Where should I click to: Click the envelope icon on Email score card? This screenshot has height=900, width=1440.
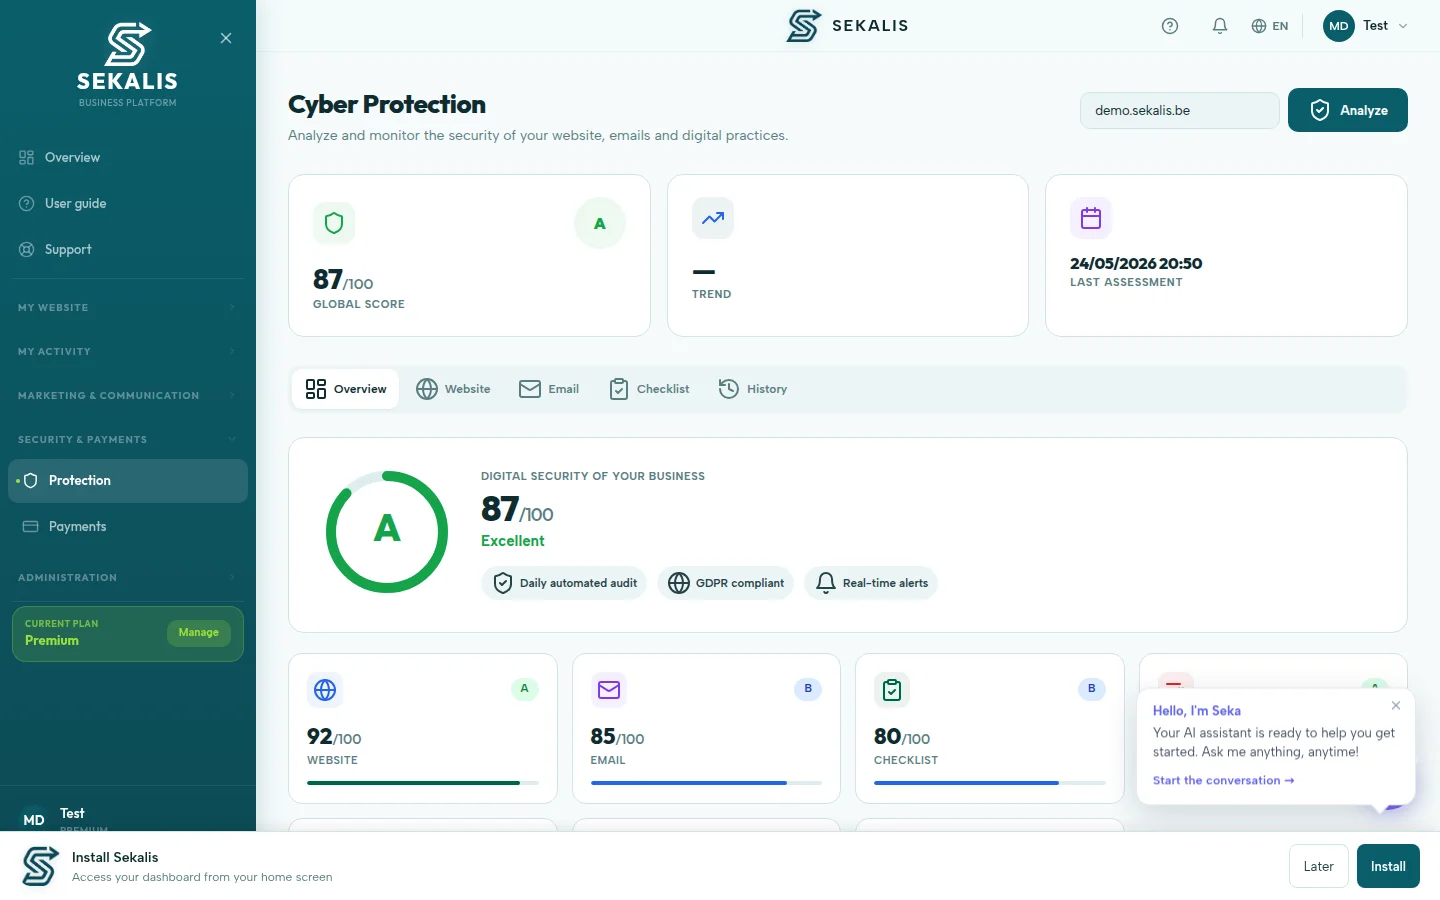tap(609, 690)
